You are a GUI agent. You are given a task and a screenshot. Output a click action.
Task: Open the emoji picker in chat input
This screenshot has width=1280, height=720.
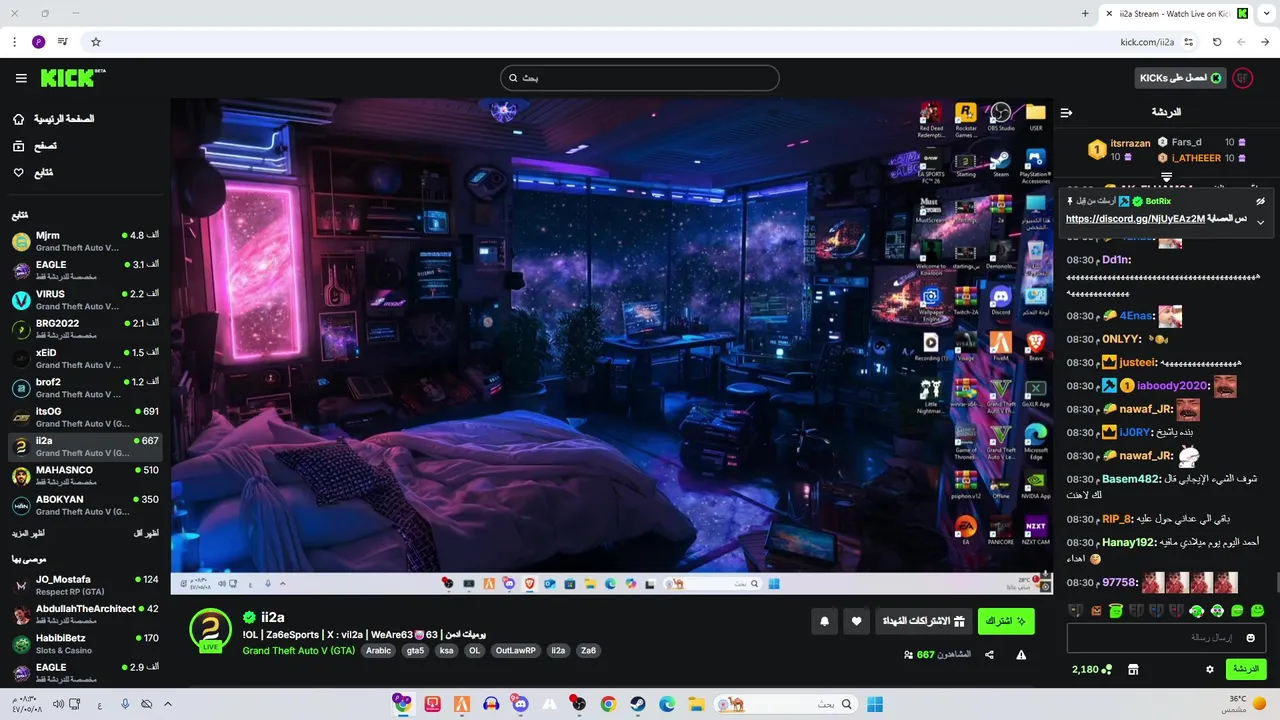tap(1250, 638)
